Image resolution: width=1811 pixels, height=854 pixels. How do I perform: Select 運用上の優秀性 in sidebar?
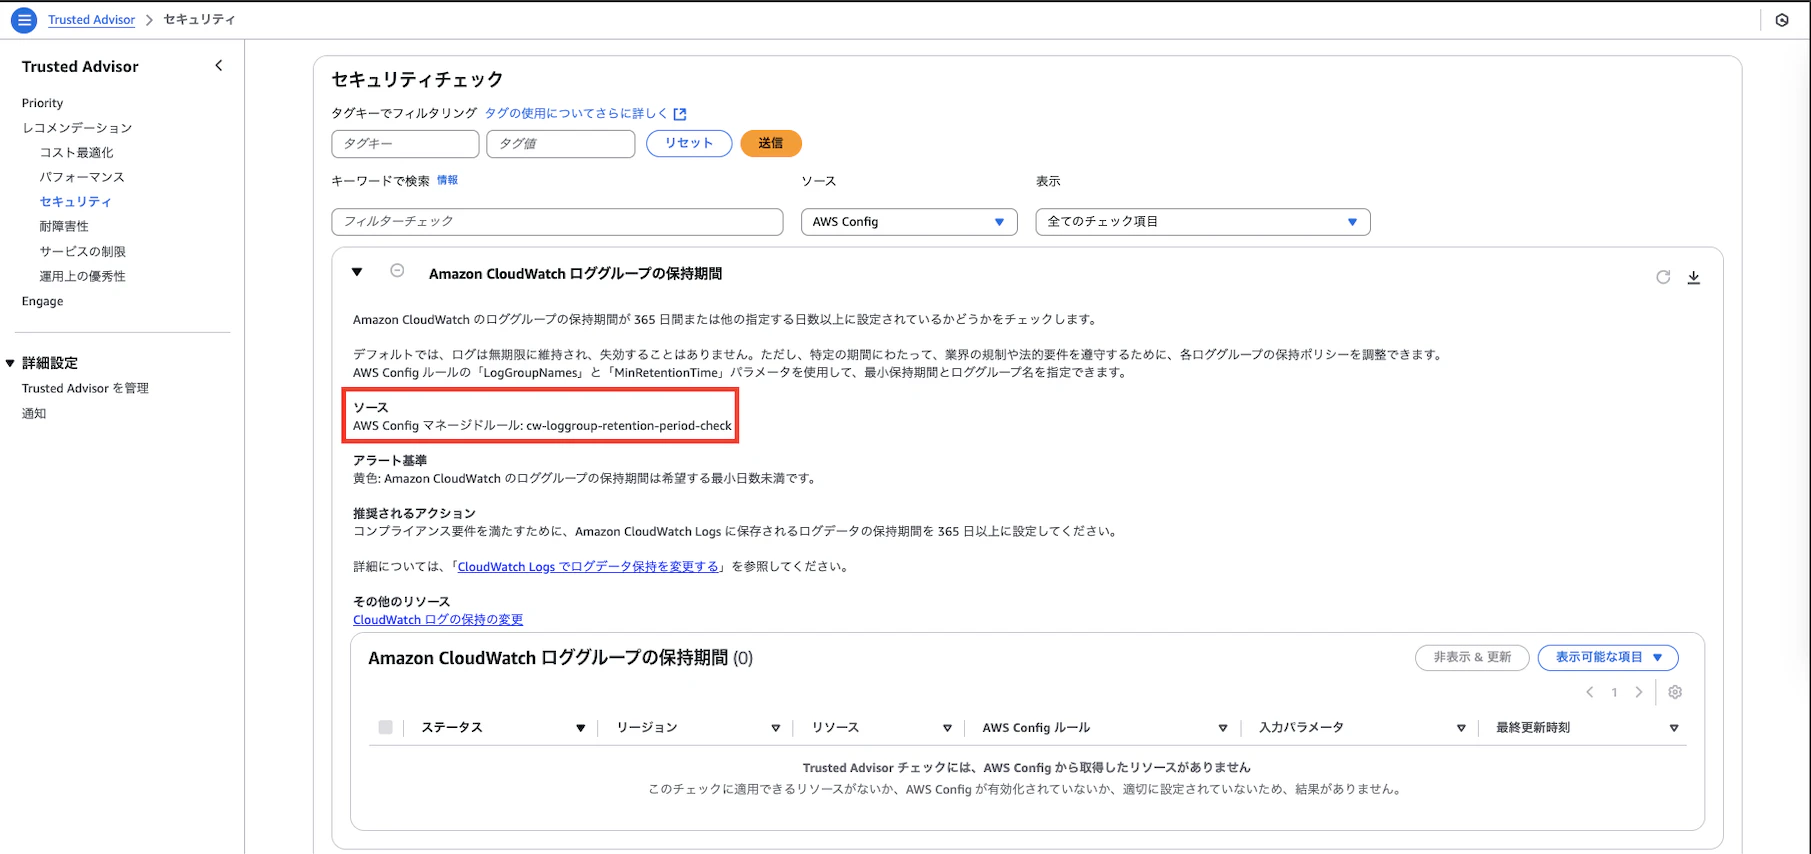(x=83, y=276)
